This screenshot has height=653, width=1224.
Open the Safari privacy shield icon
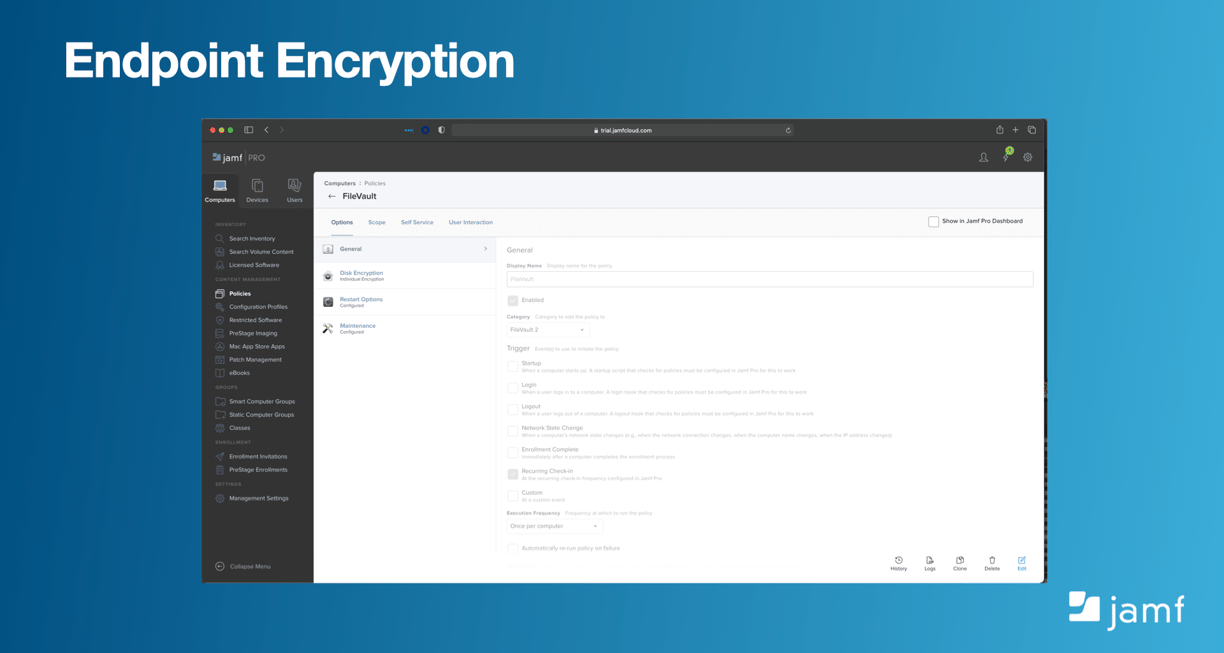[x=441, y=130]
